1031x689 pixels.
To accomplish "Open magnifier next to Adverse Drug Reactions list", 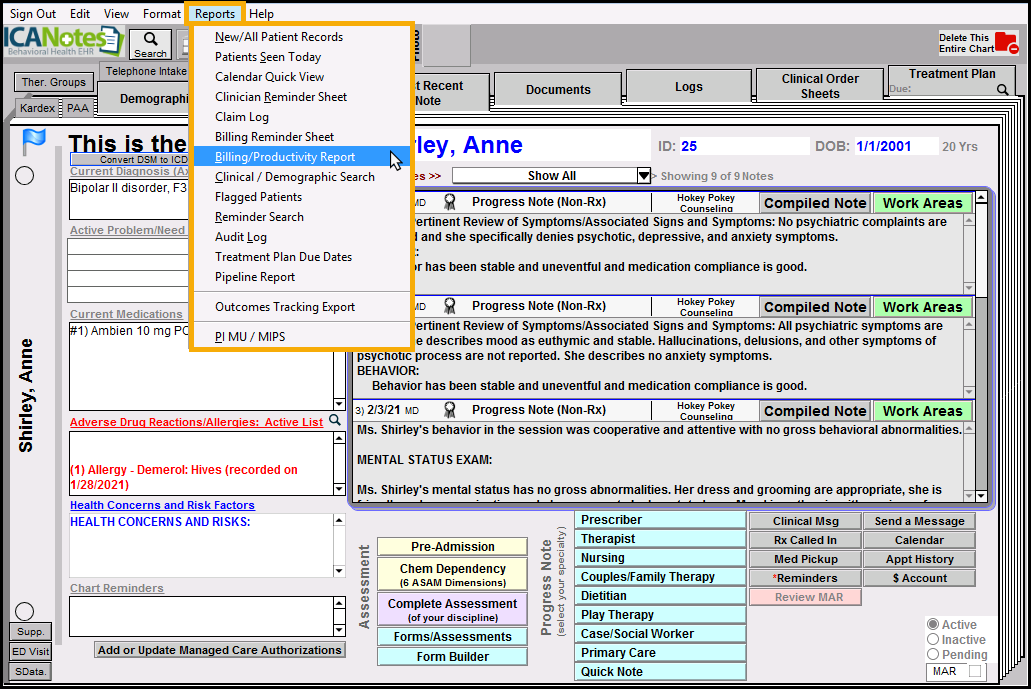I will tap(336, 421).
